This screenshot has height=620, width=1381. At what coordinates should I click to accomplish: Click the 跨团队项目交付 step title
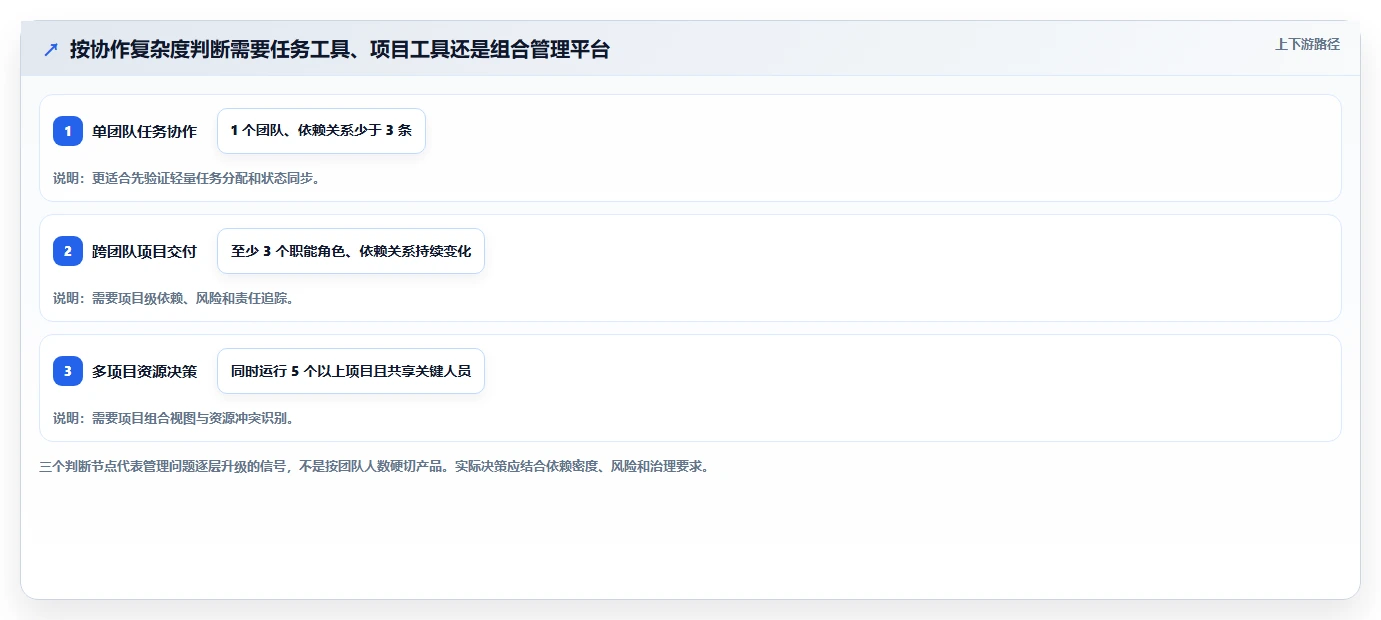click(x=144, y=251)
